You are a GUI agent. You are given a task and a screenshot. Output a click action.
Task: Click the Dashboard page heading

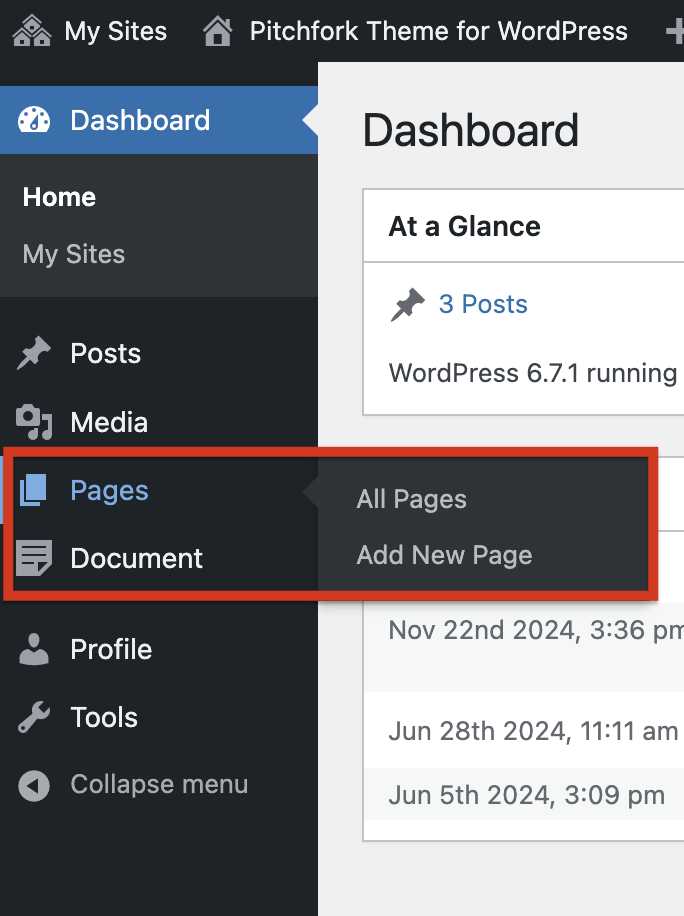click(471, 130)
